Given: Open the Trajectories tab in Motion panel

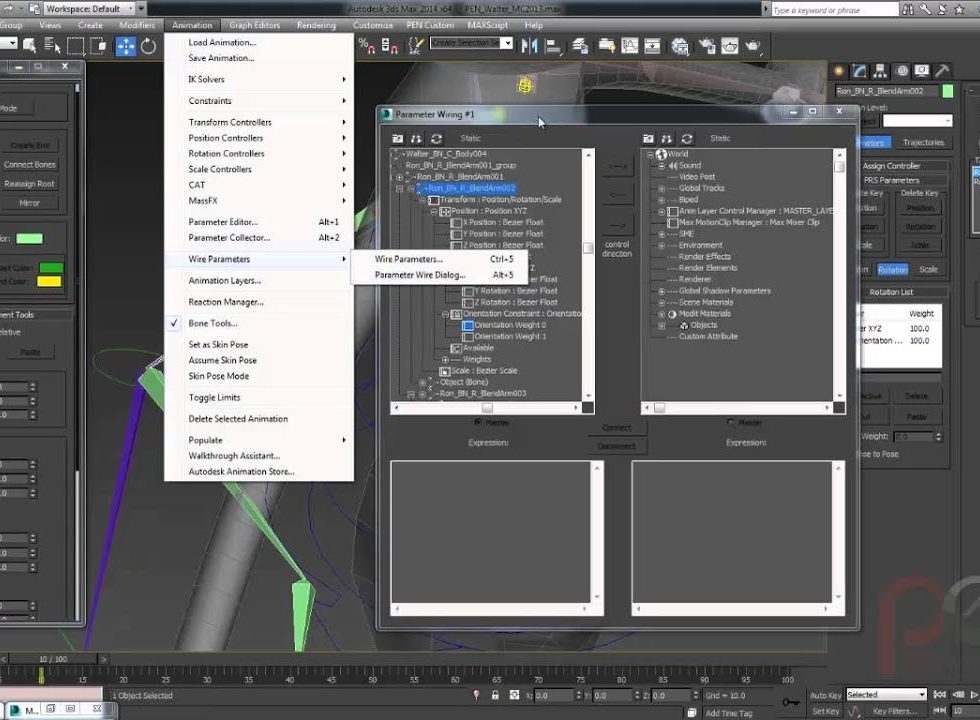Looking at the screenshot, I should tap(923, 142).
